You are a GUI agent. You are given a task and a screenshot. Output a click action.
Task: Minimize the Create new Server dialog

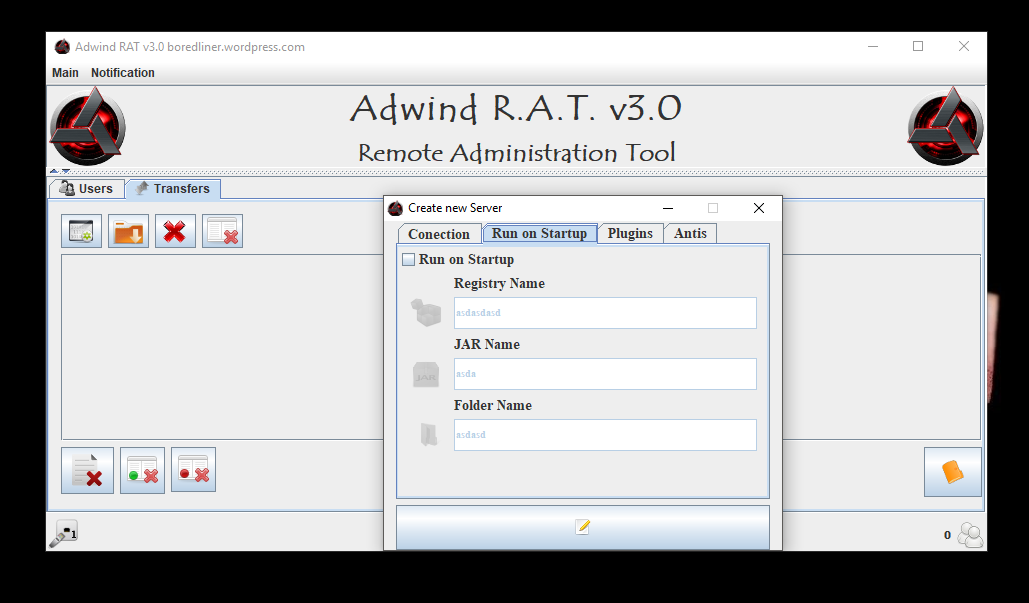[668, 208]
